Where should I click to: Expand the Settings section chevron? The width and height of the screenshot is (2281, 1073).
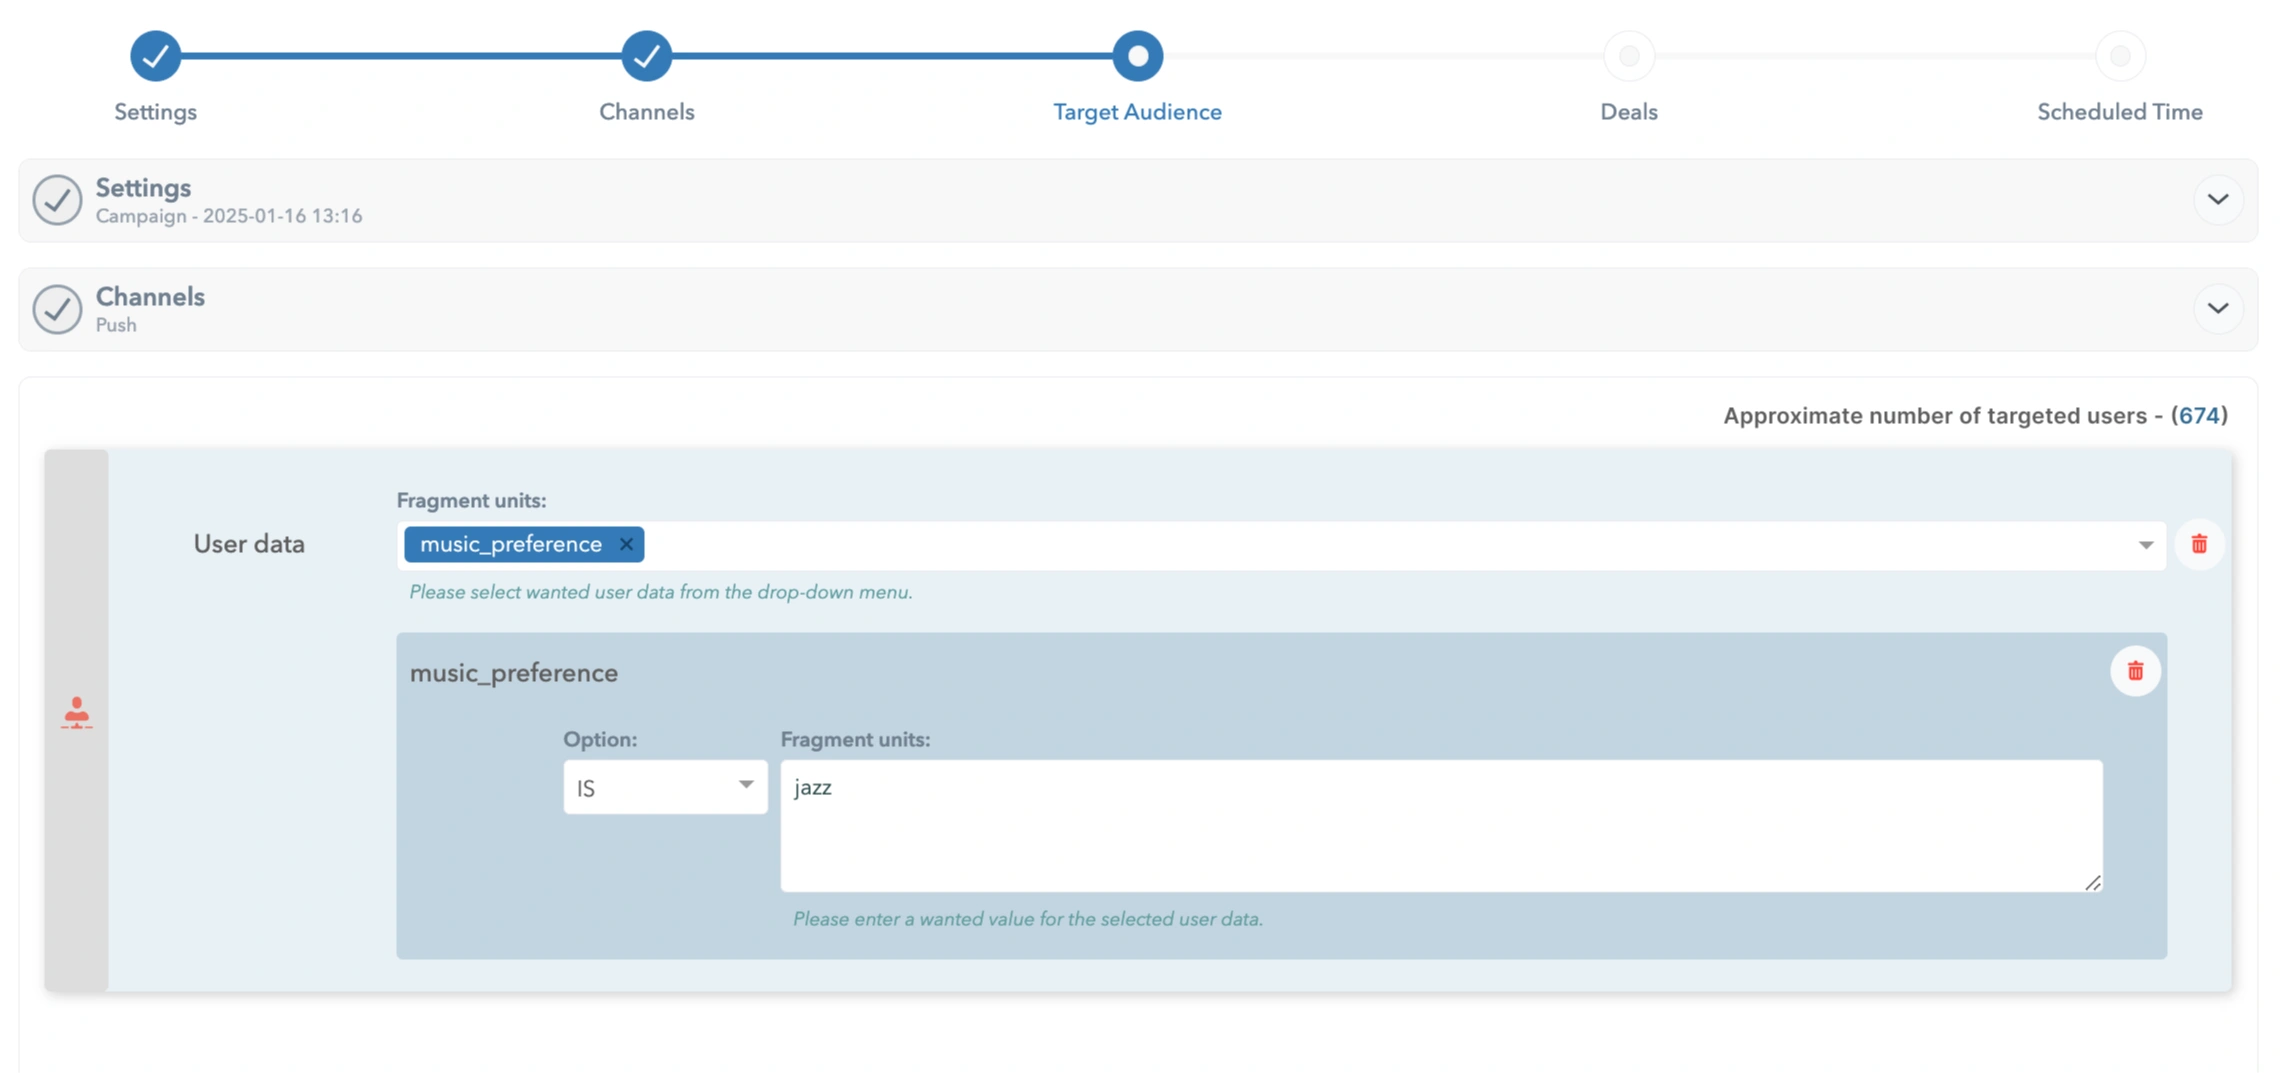[x=2218, y=200]
